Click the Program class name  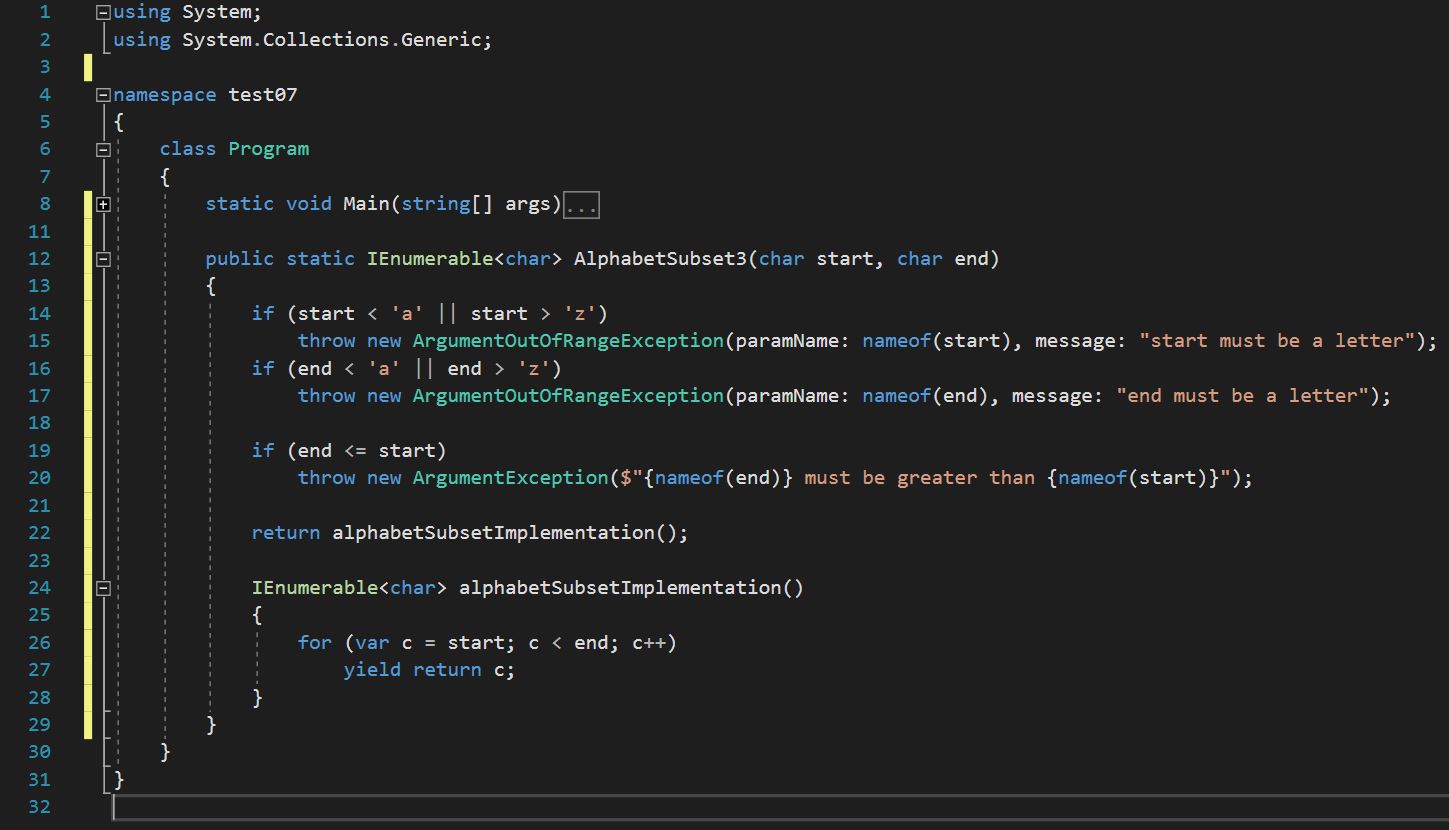click(268, 149)
